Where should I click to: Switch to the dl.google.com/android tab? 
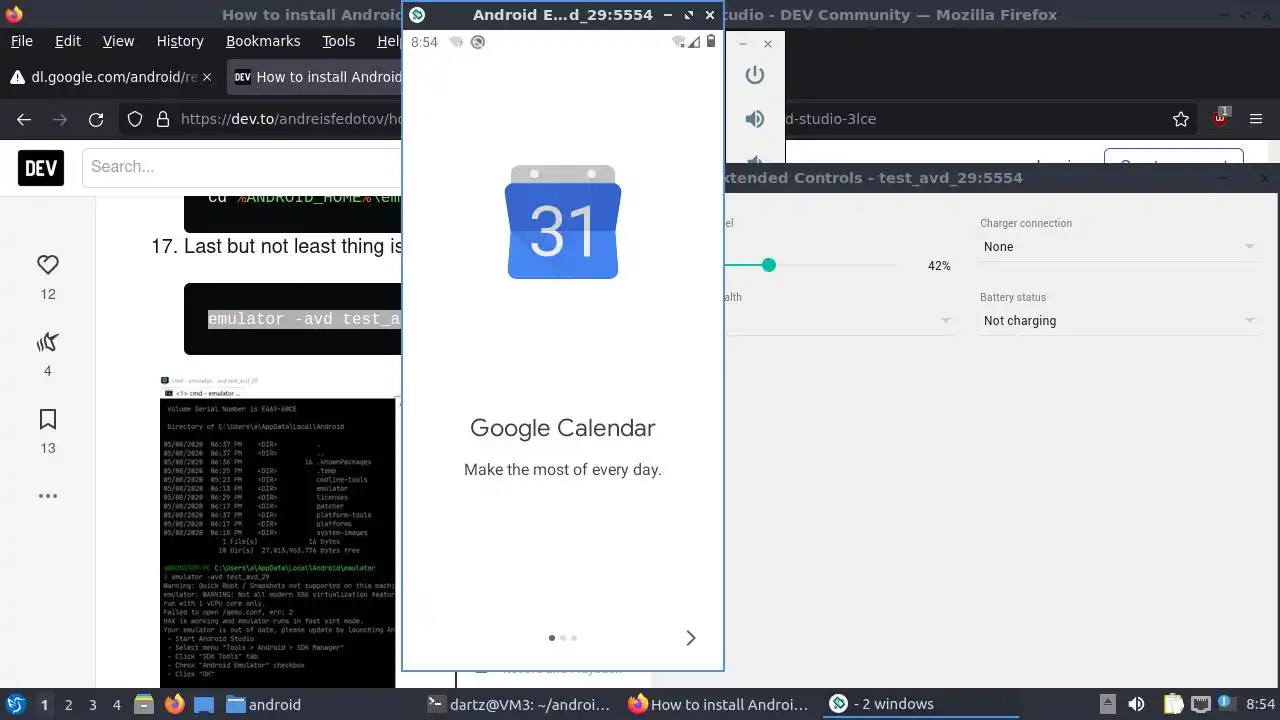point(110,77)
